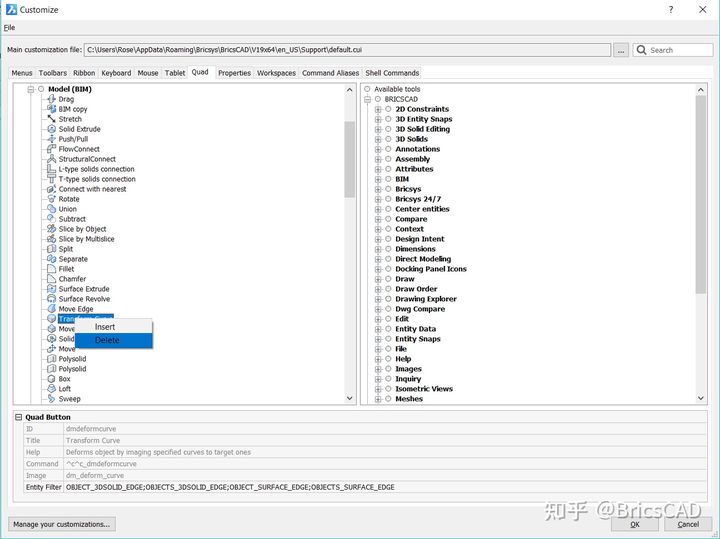The height and width of the screenshot is (539, 720).
Task: Switch to the Toolbars tab
Action: coord(53,73)
